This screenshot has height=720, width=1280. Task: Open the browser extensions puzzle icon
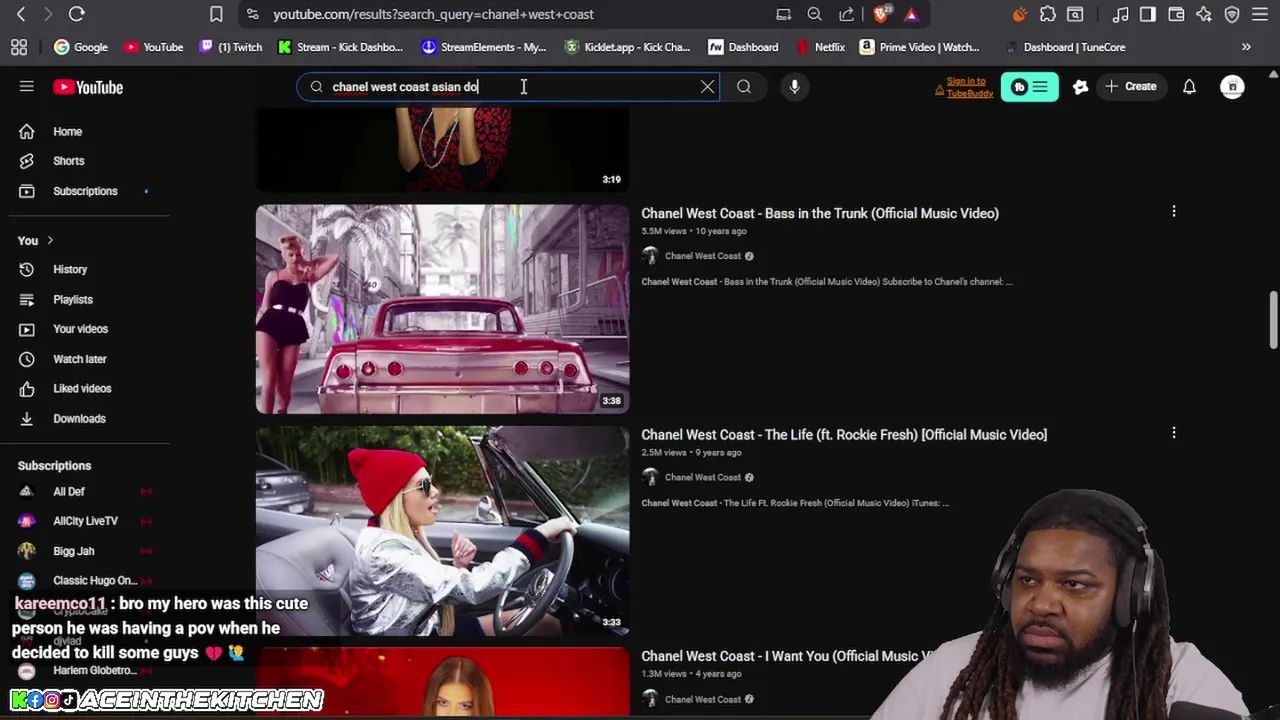click(1048, 14)
